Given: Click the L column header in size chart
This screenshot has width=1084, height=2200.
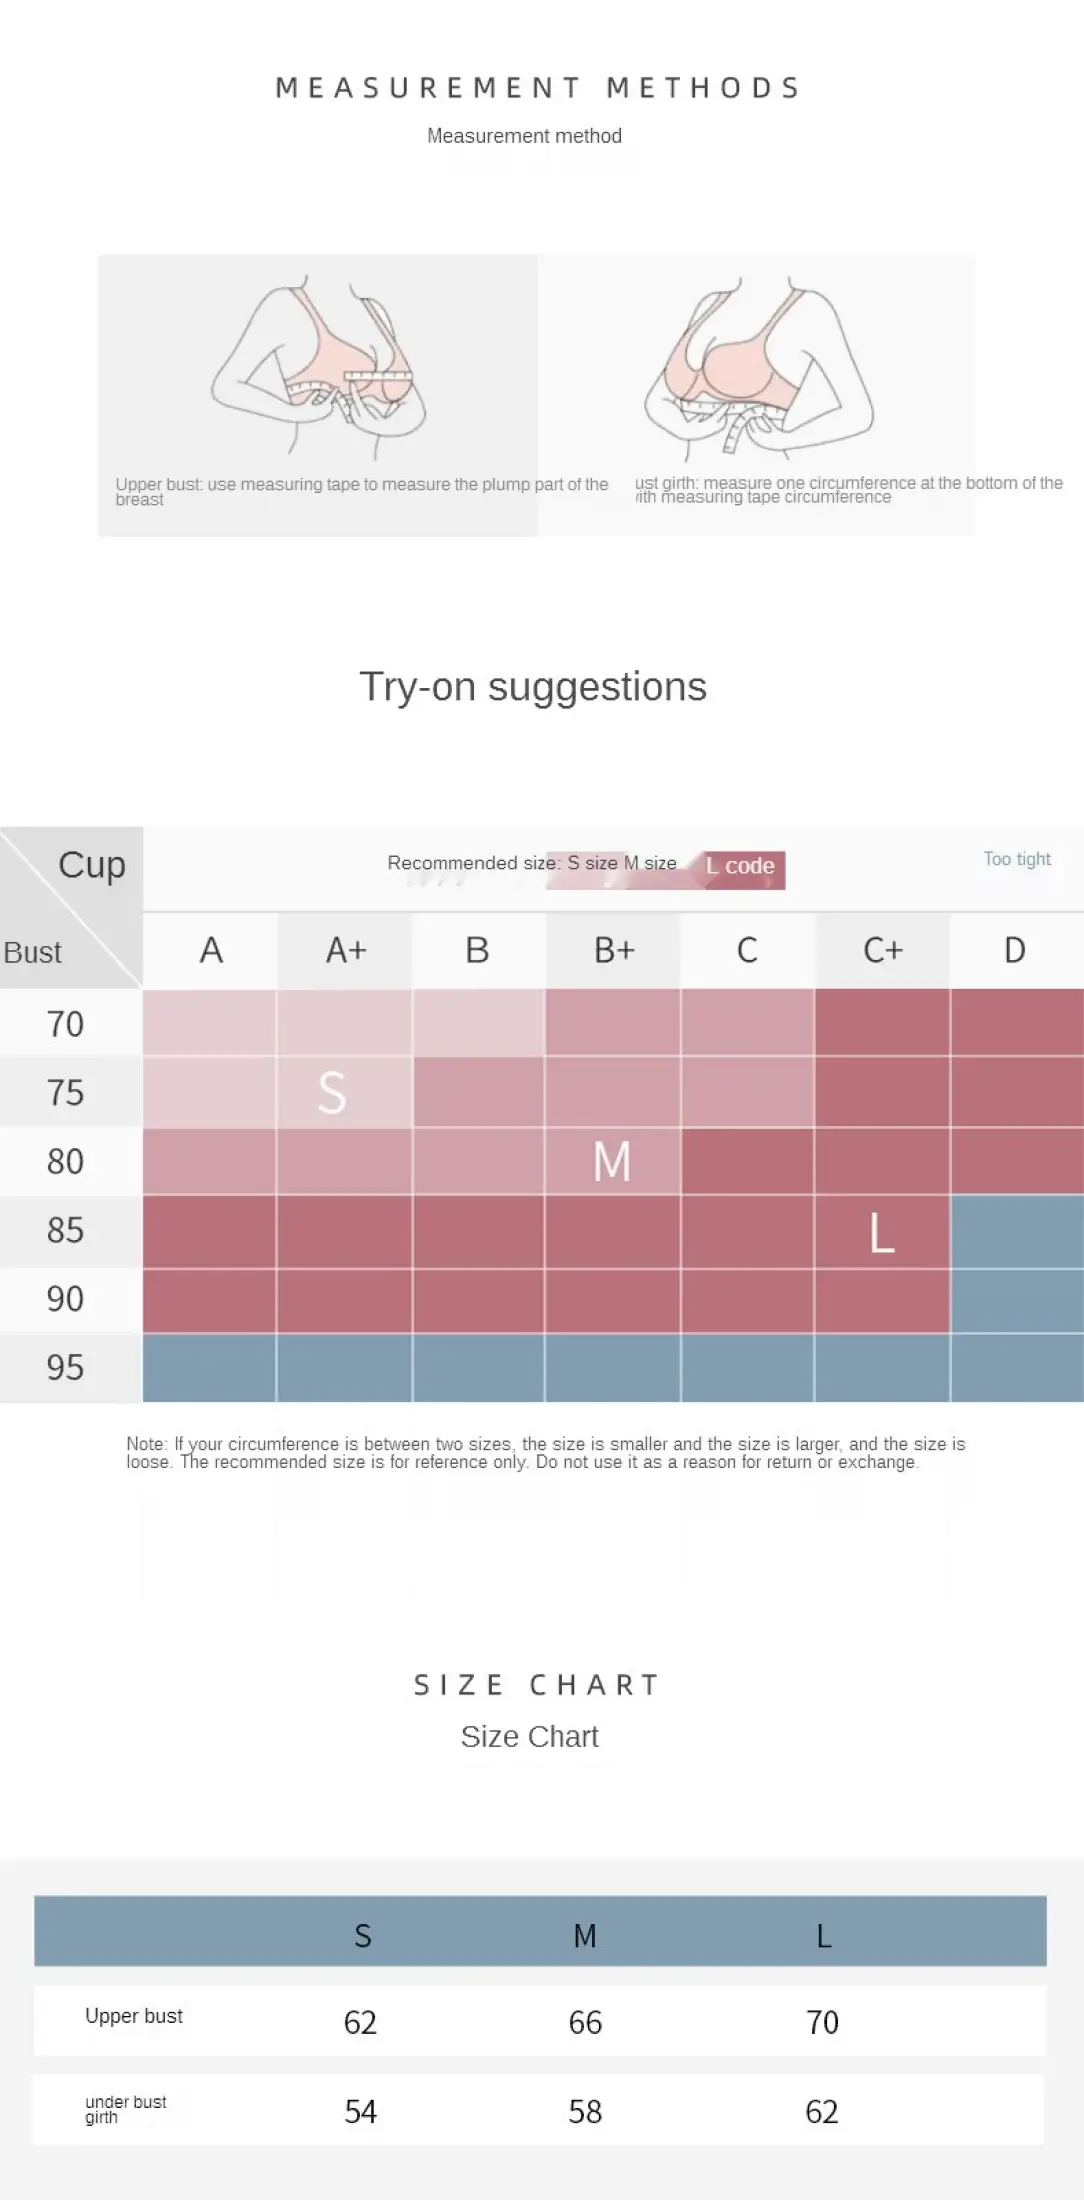Looking at the screenshot, I should tap(824, 1936).
